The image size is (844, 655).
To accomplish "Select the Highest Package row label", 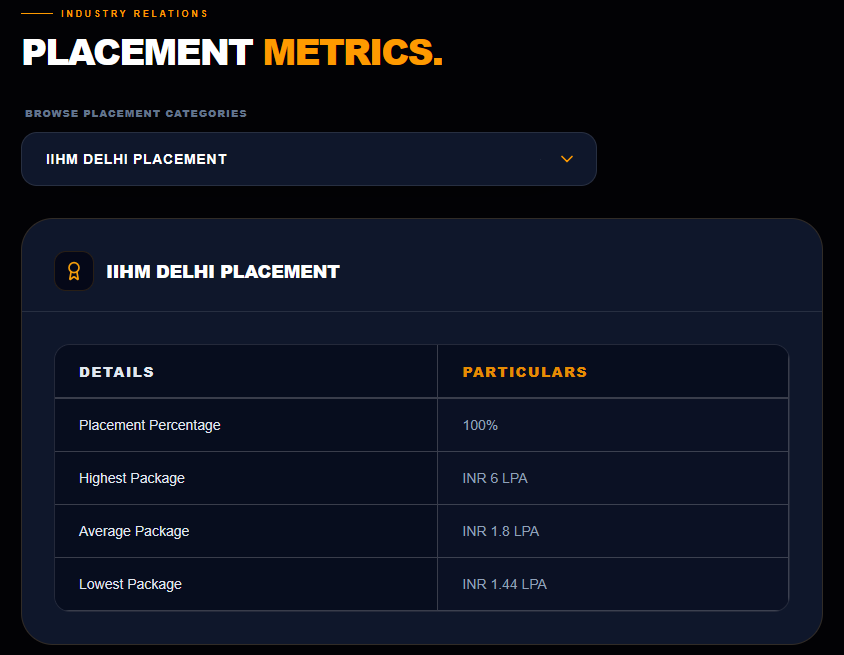I will [132, 478].
